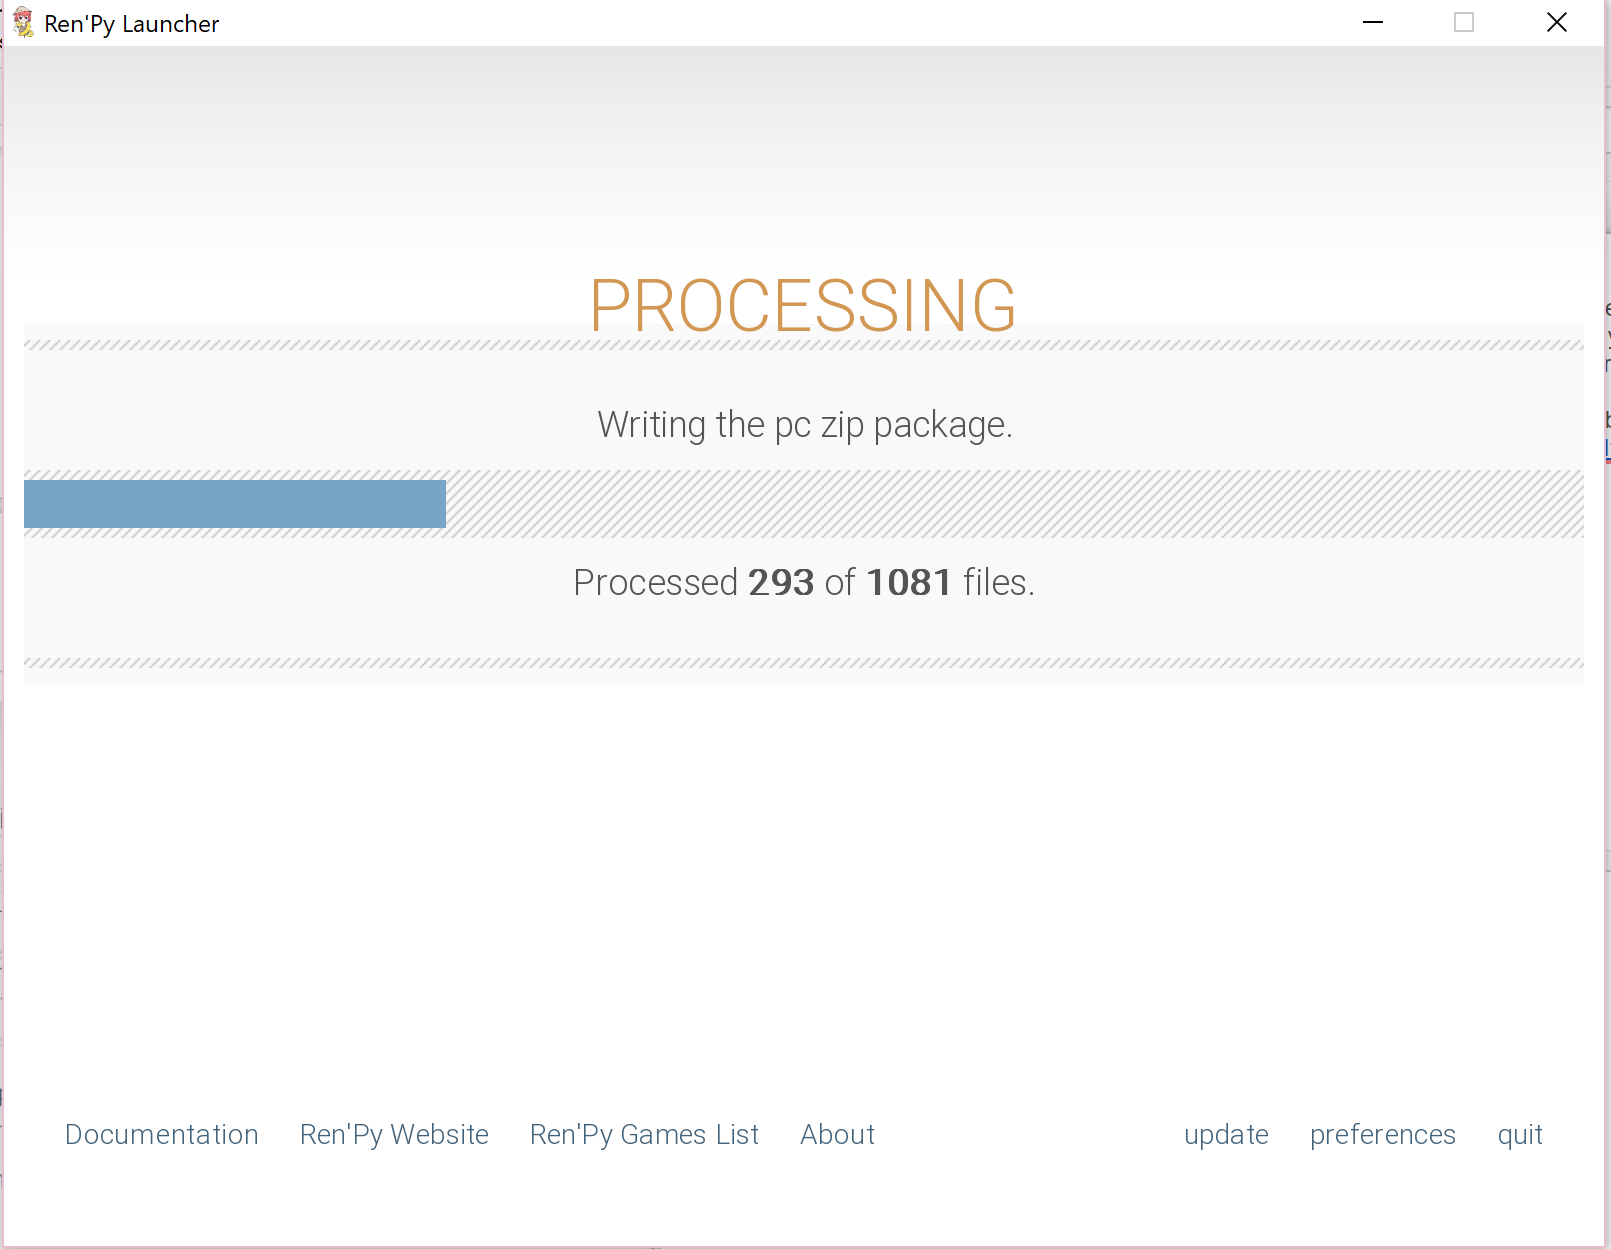Check for Ren'Py updates
This screenshot has width=1611, height=1249.
pyautogui.click(x=1226, y=1134)
